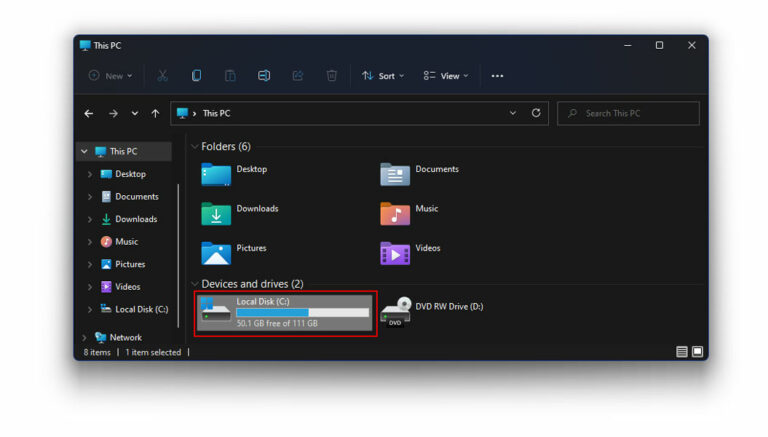Refresh the This PC view
The image size is (768, 437).
536,113
